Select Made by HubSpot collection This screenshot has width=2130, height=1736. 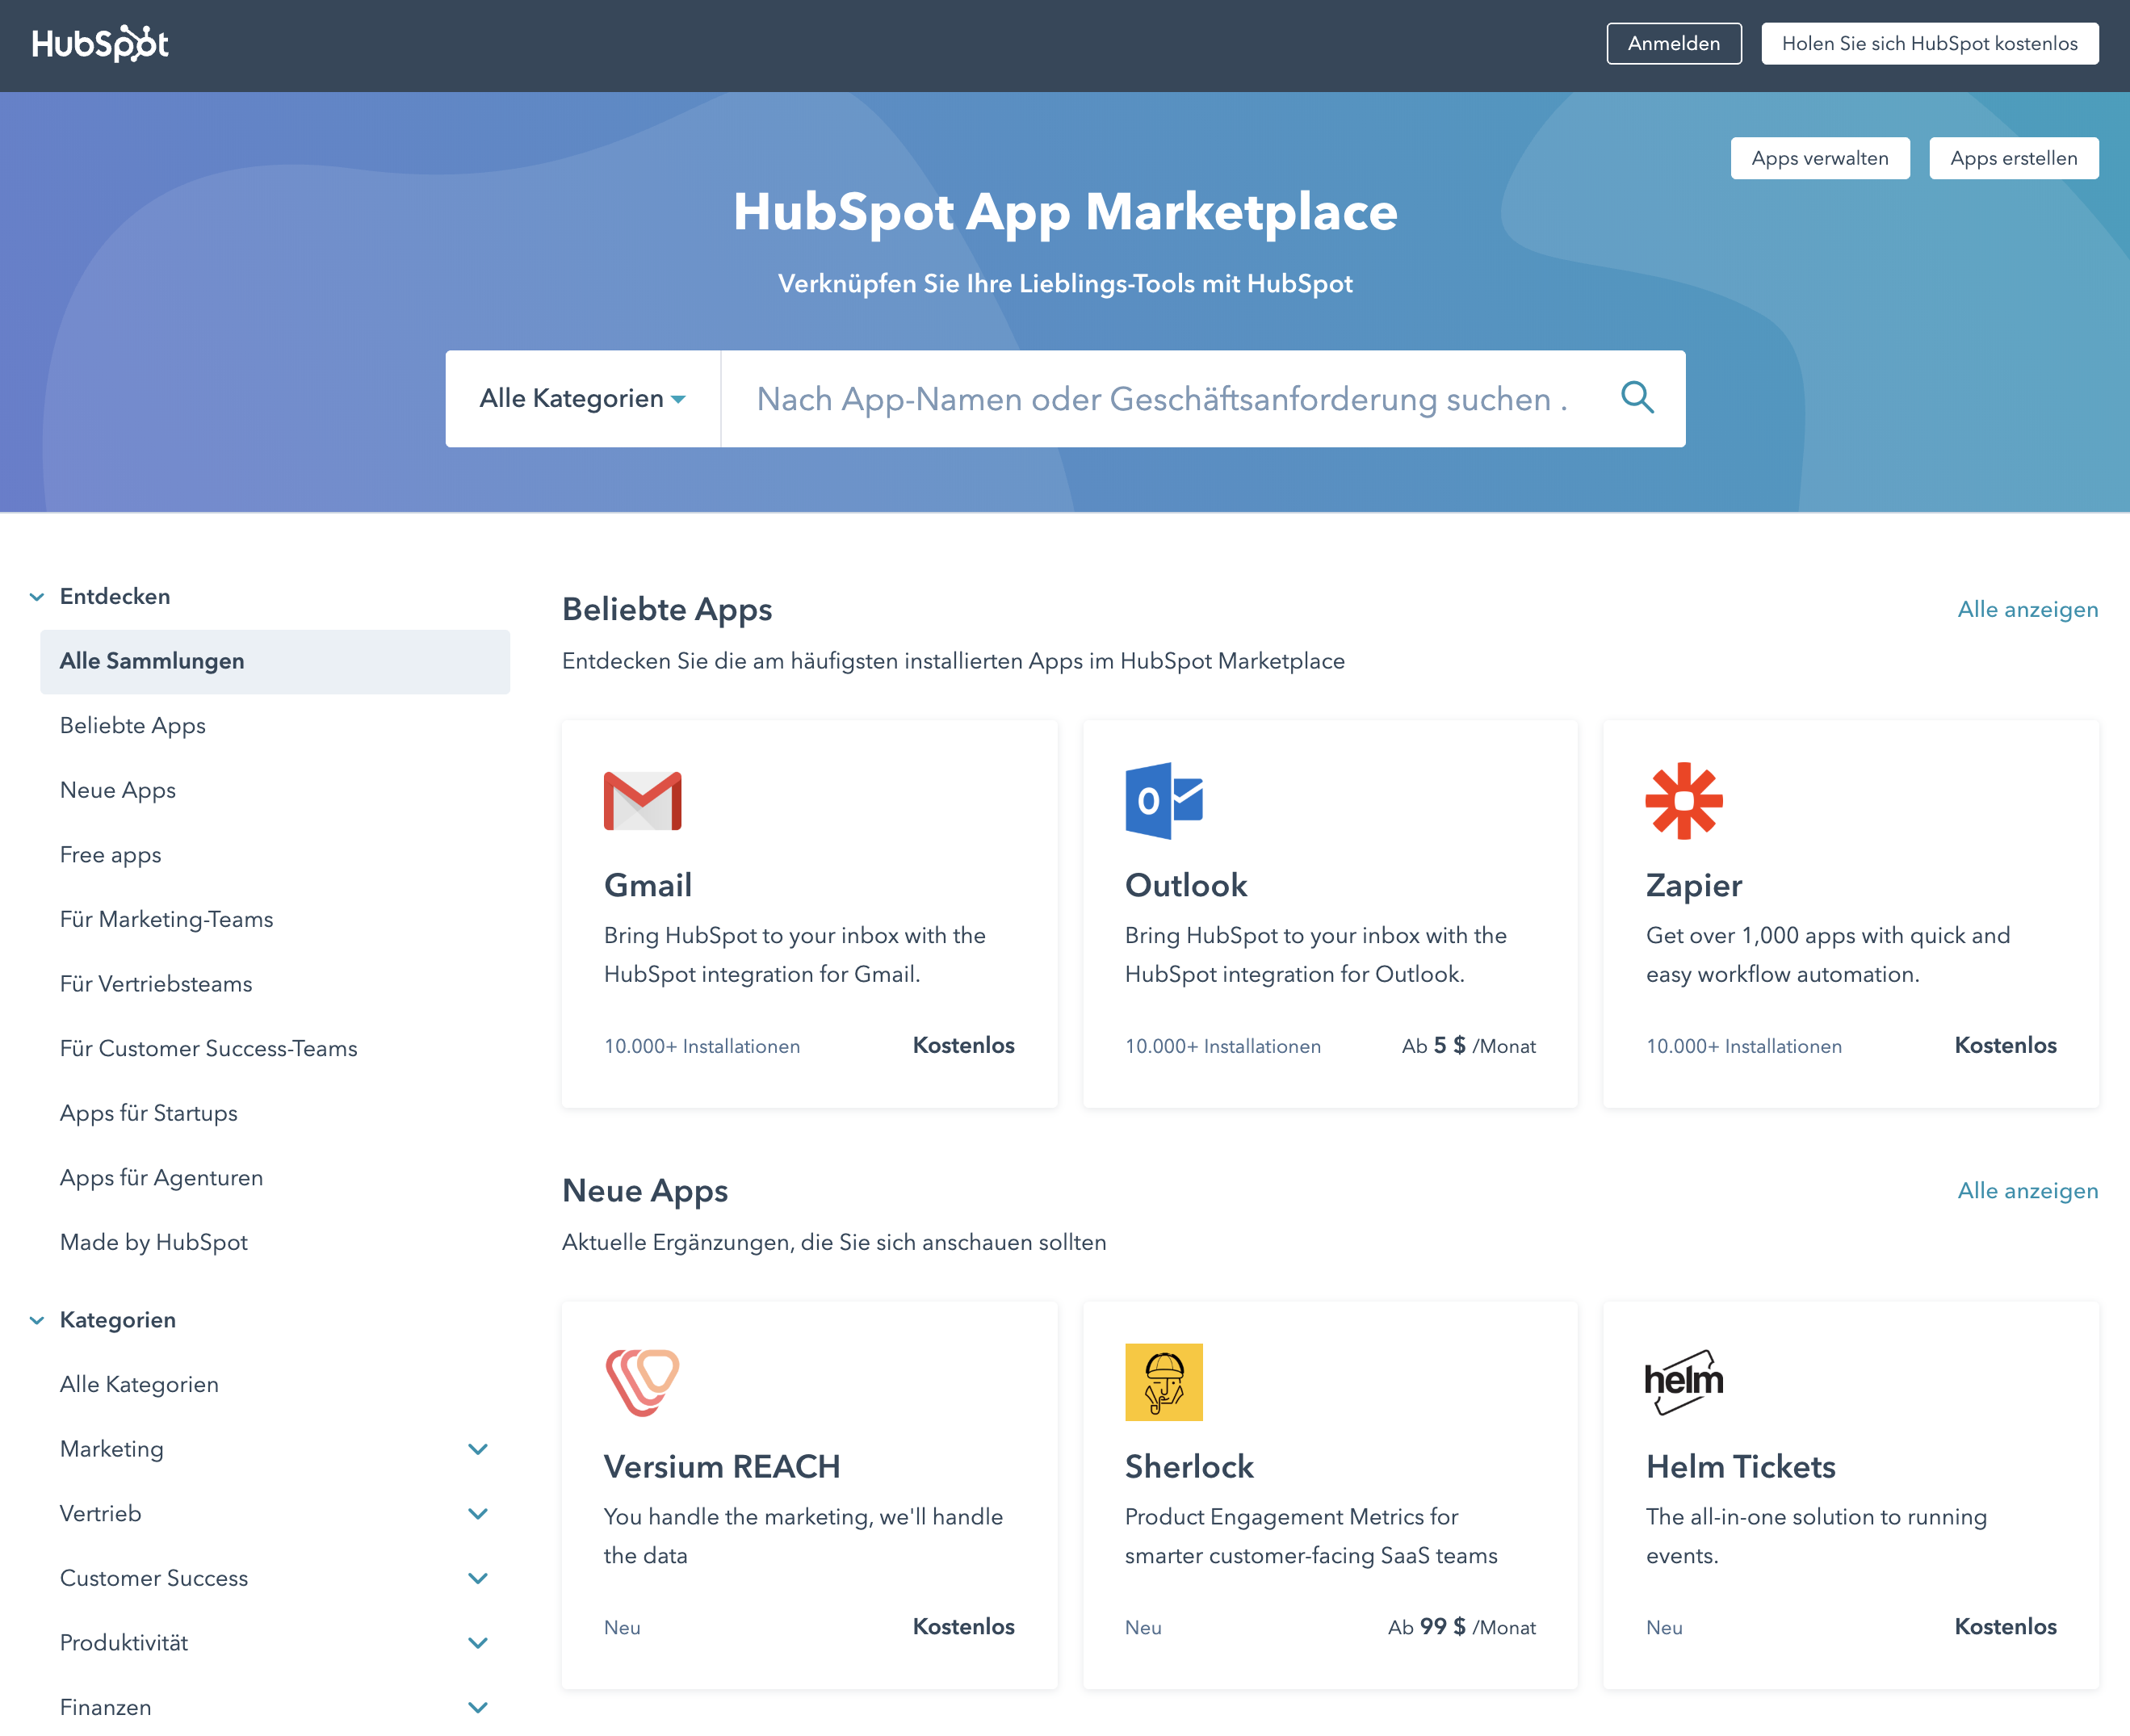(154, 1242)
